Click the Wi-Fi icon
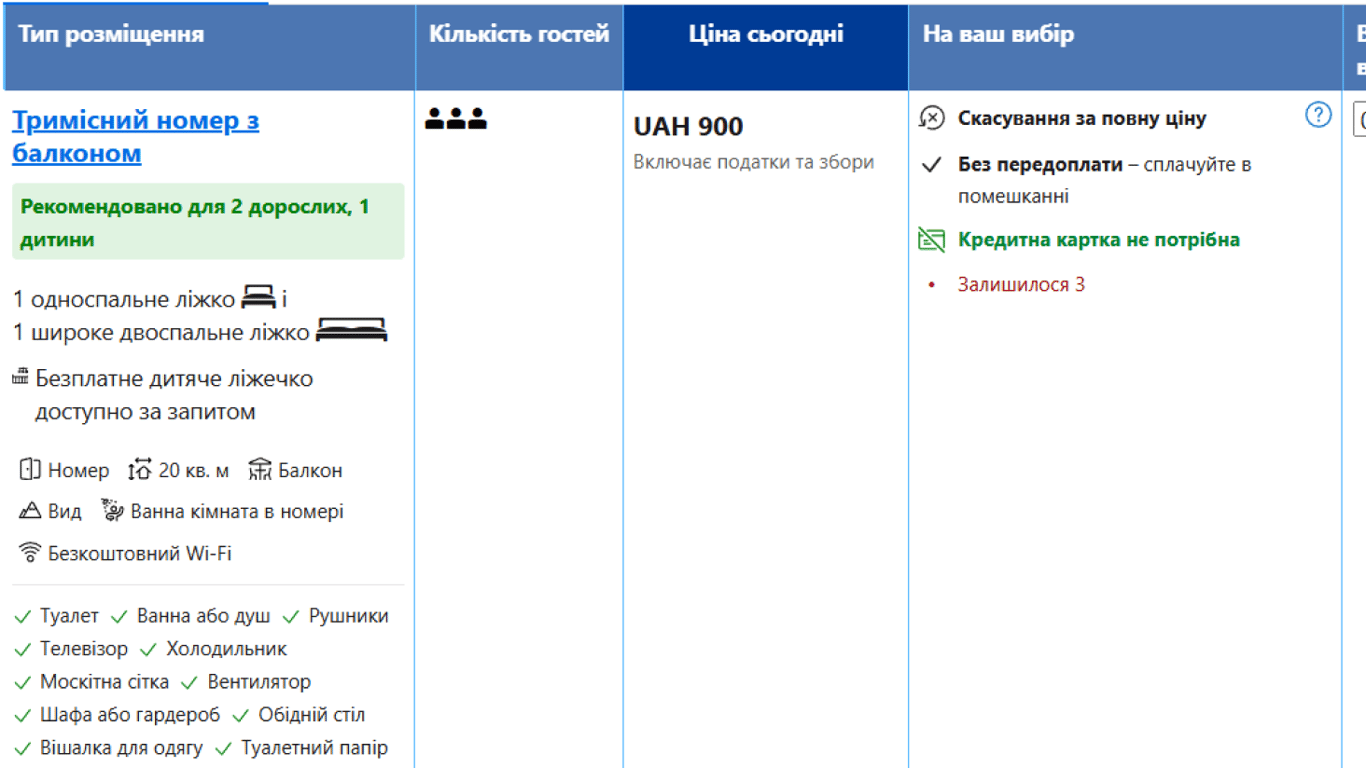 pyautogui.click(x=30, y=552)
